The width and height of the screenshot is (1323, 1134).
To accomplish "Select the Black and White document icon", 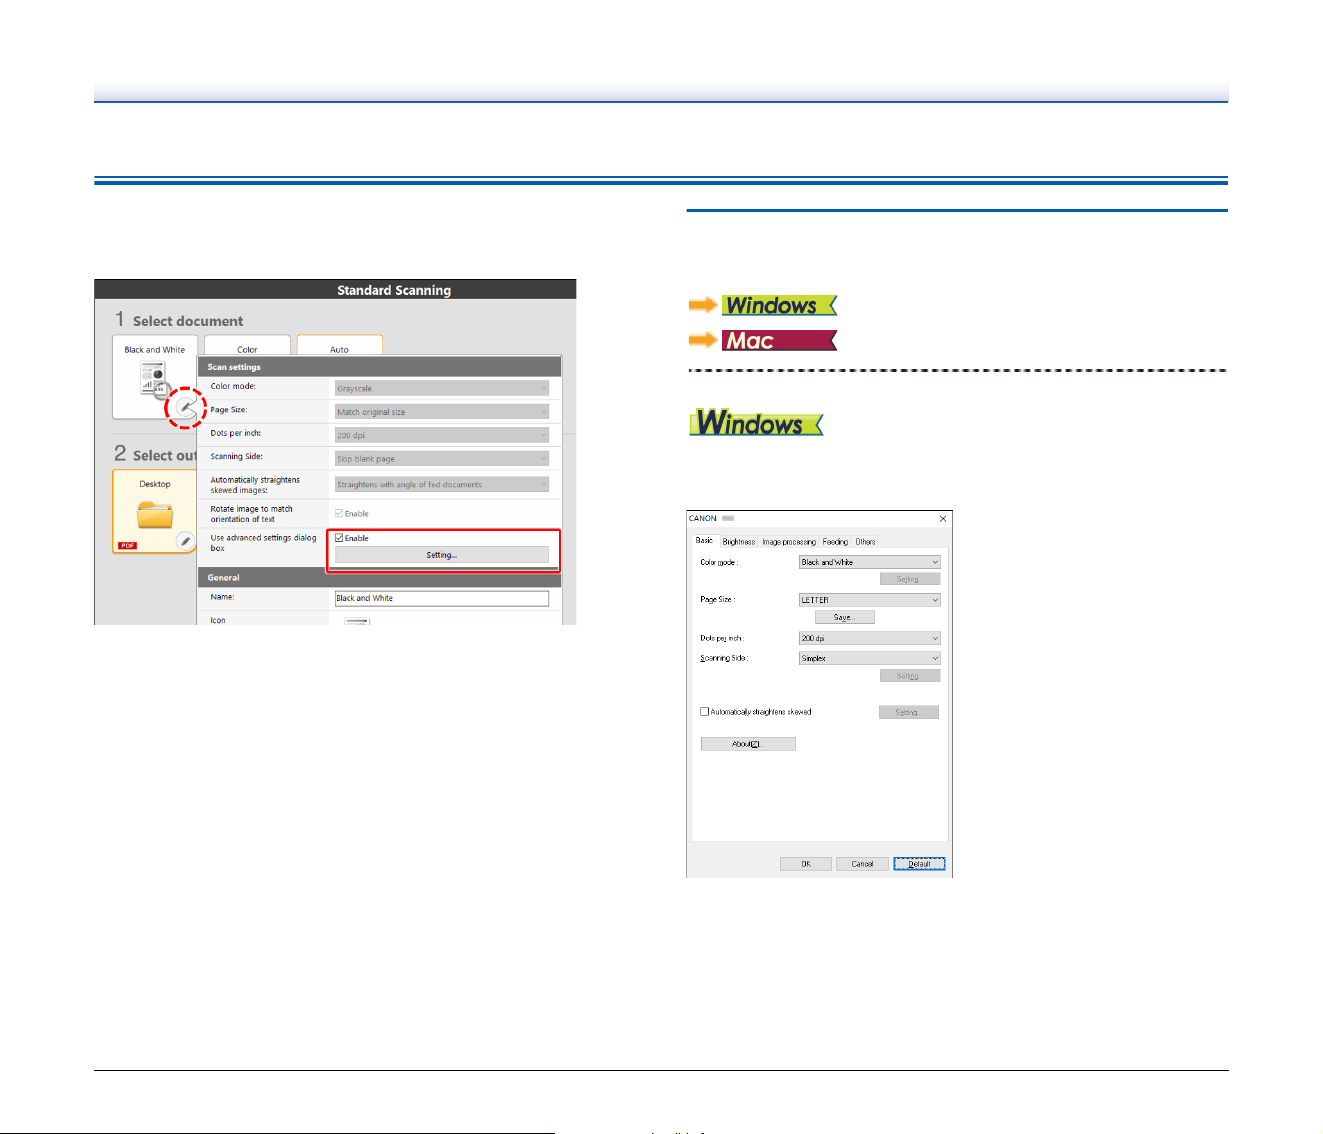I will (x=153, y=380).
